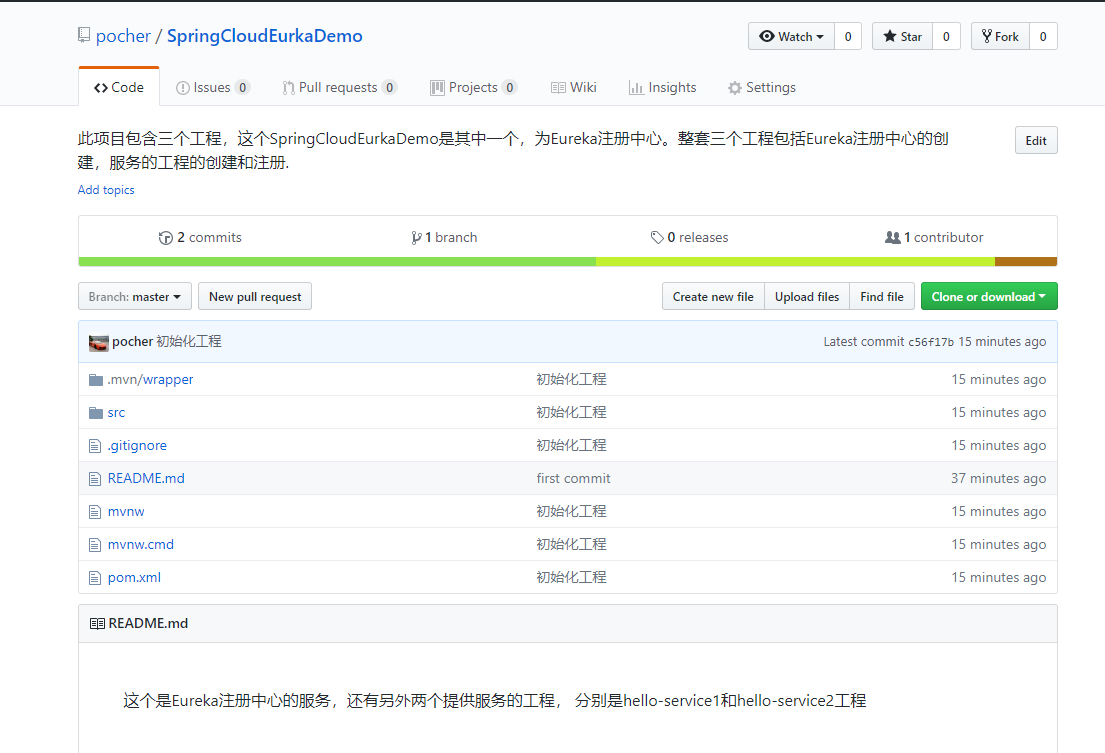Viewport: 1105px width, 753px height.
Task: Click the eye icon in Watch button
Action: (767, 36)
